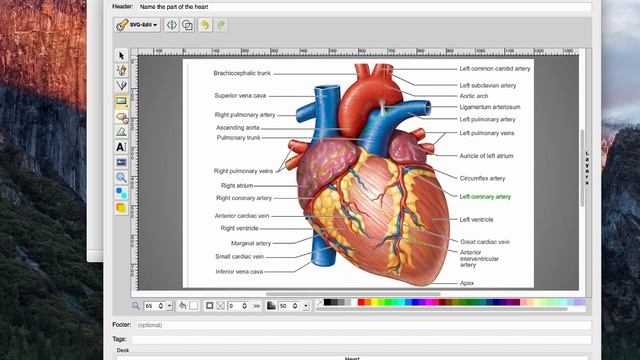Select the ellipse shape tool
The height and width of the screenshot is (360, 640).
pos(121,117)
